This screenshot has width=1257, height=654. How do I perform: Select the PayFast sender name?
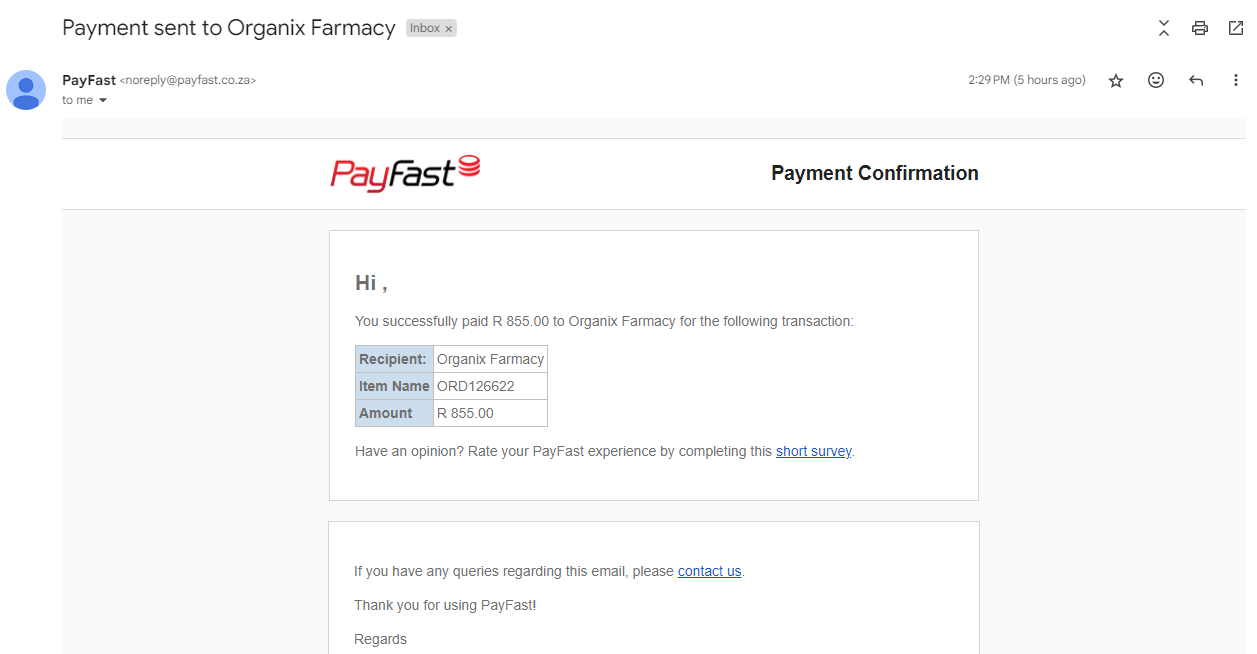89,80
